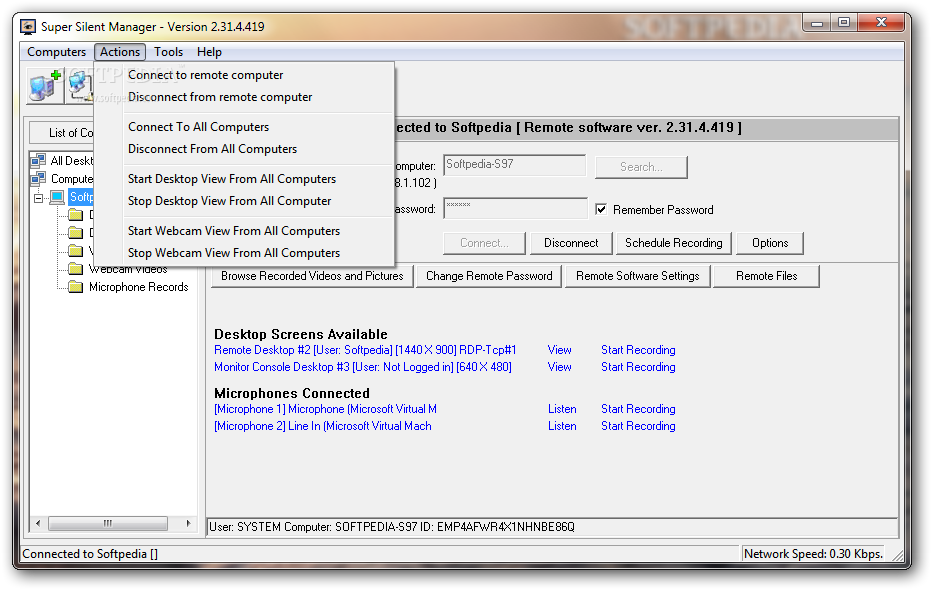Screen dimensions: 932x590
Task: Open the Help menu
Action: pos(209,52)
